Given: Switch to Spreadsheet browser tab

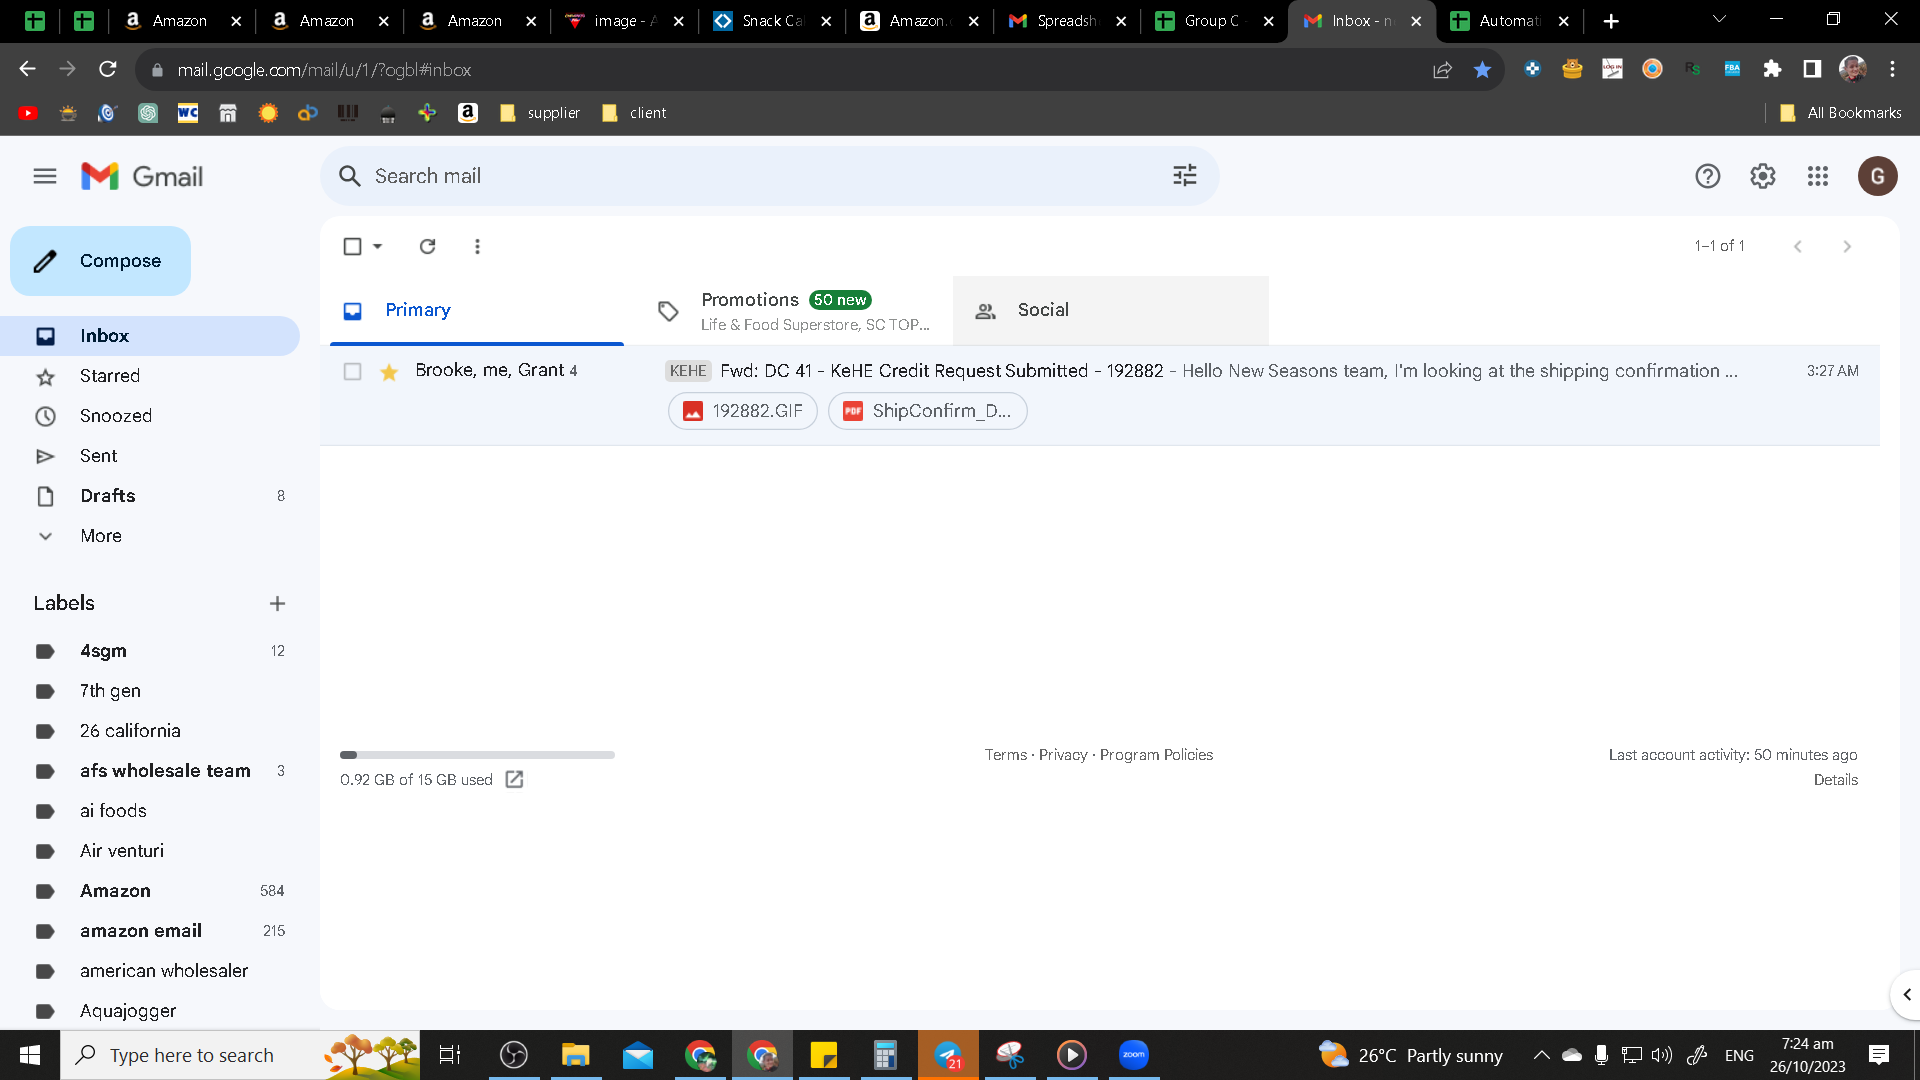Looking at the screenshot, I should click(x=1067, y=21).
